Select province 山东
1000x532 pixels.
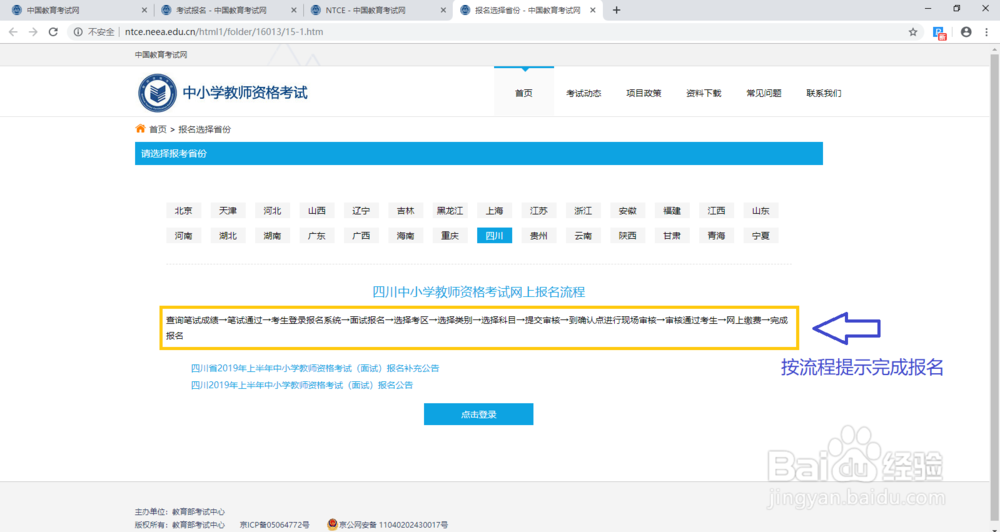coord(761,211)
